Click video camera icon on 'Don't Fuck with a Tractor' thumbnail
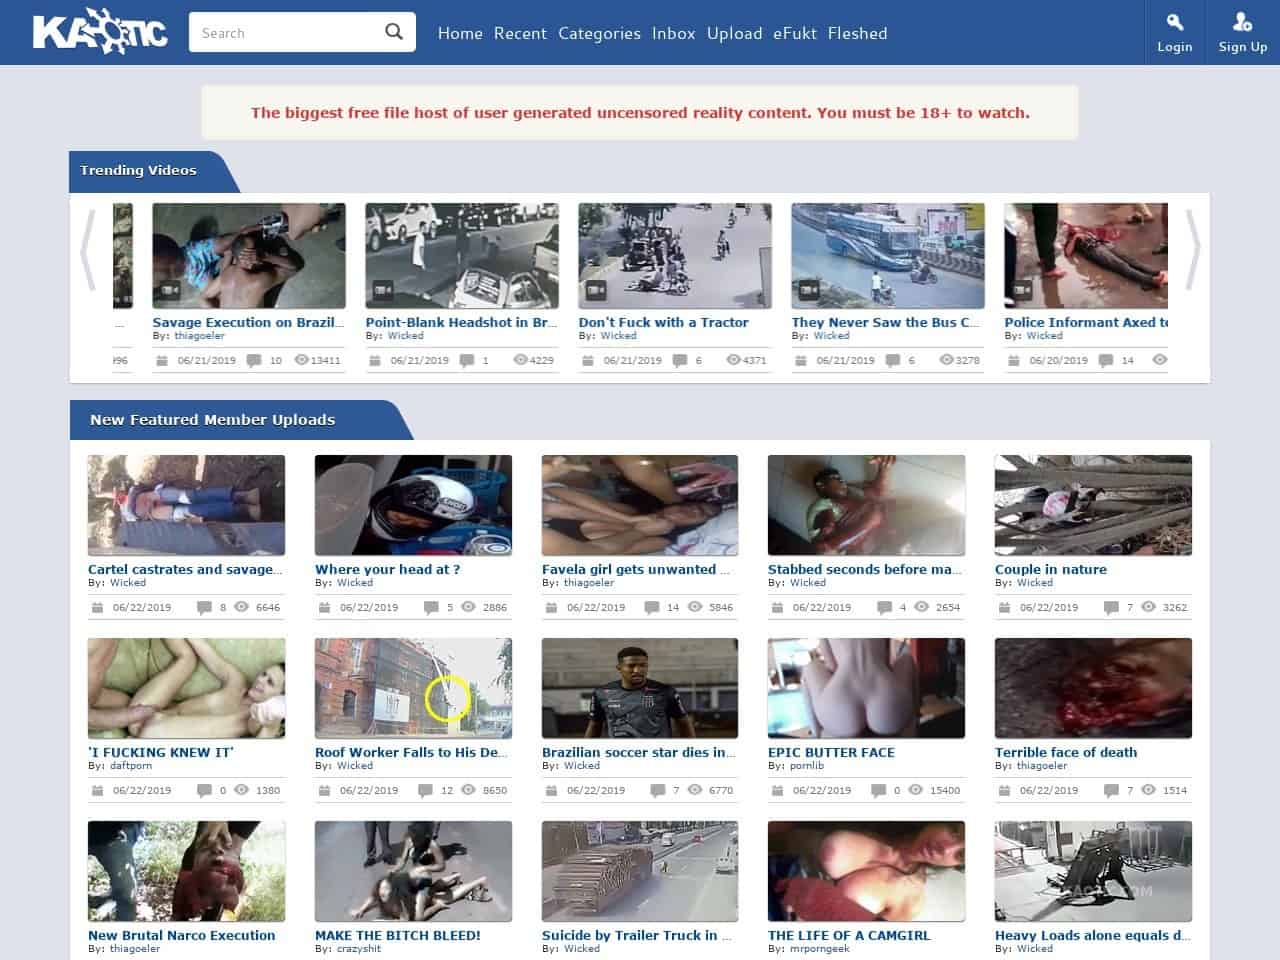This screenshot has width=1280, height=960. coord(595,291)
